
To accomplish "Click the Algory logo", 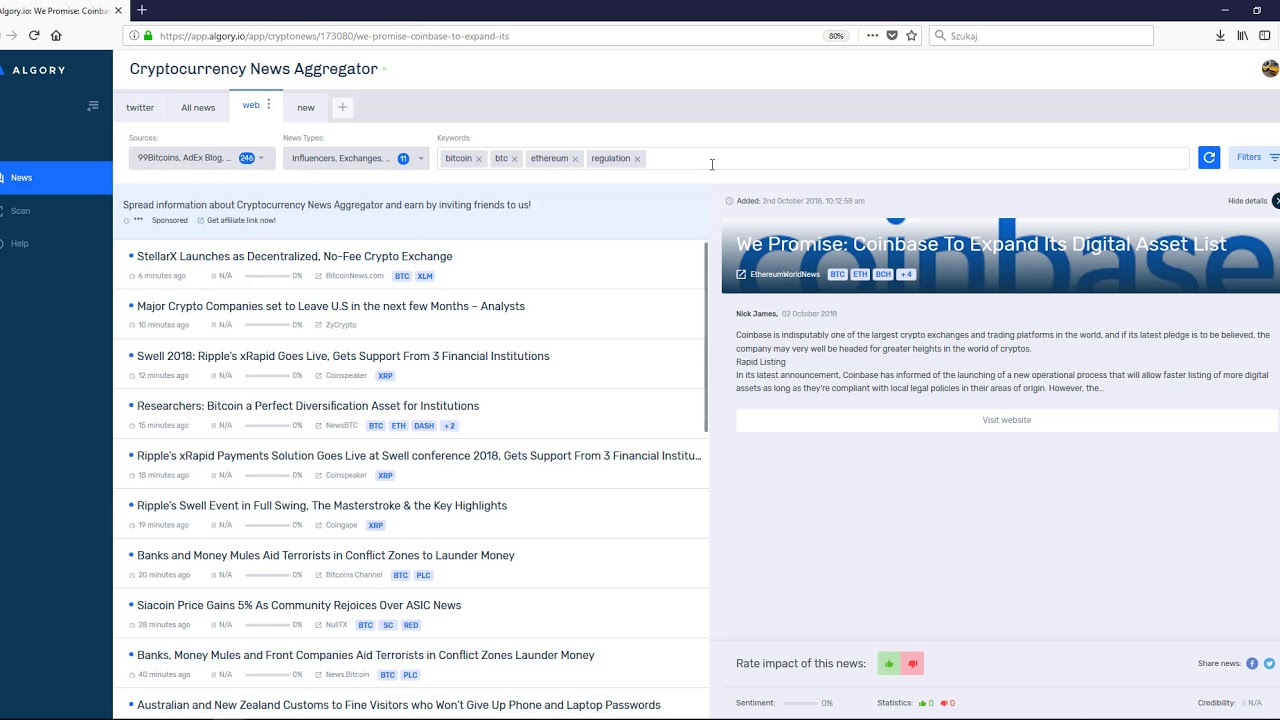I will [33, 70].
